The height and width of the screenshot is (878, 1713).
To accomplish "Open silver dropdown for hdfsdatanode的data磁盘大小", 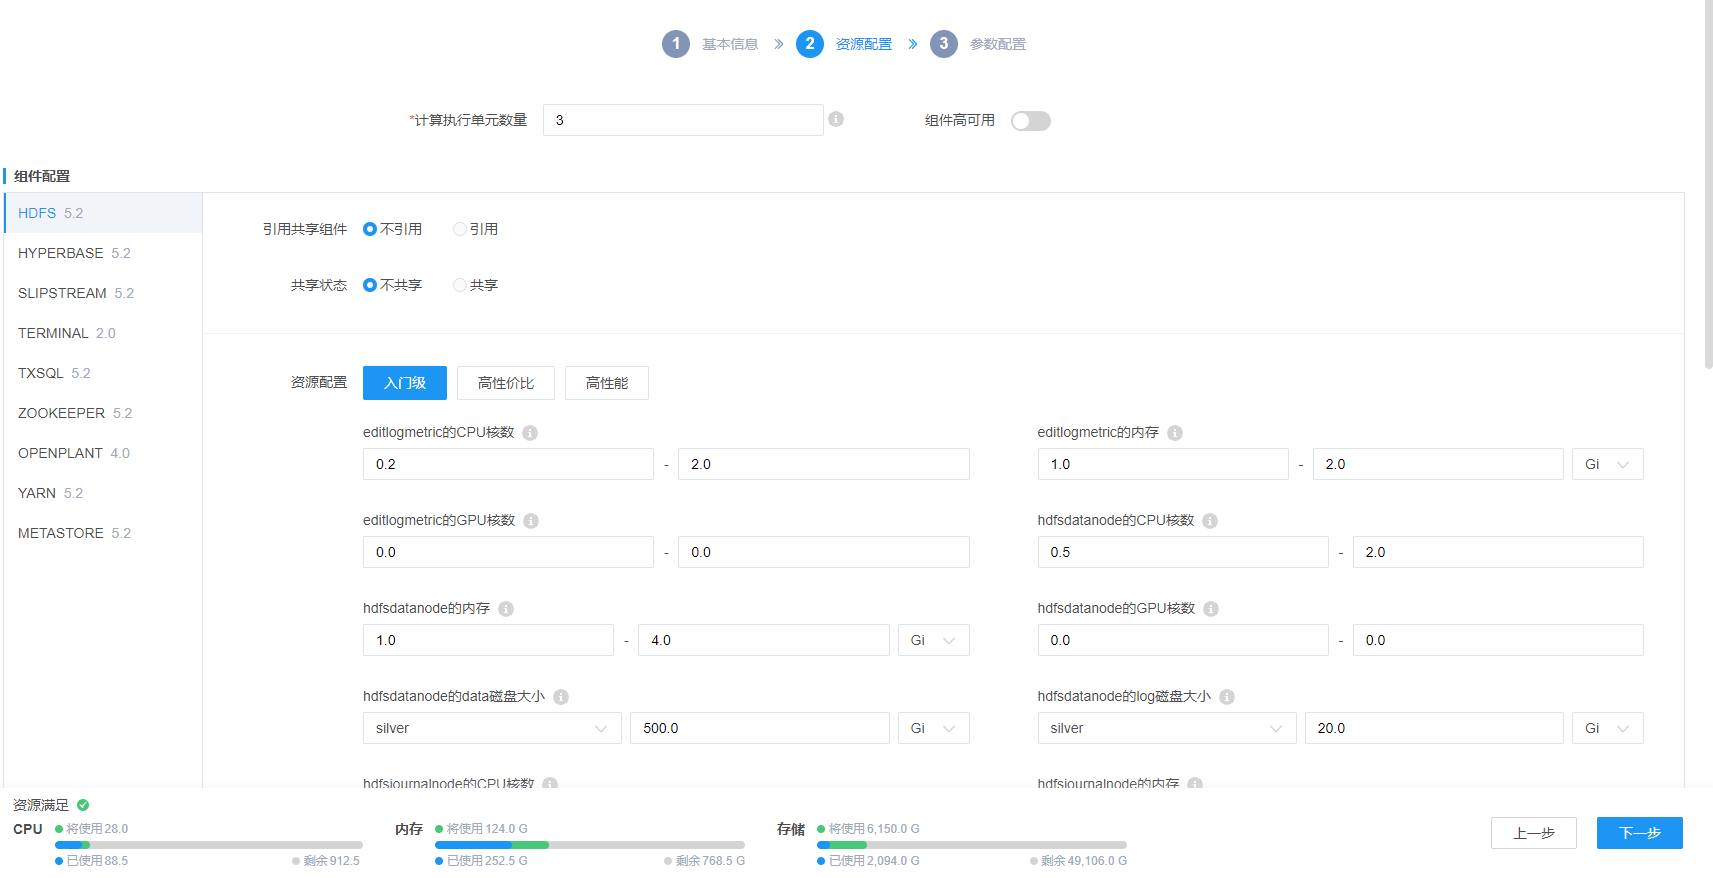I will (492, 728).
